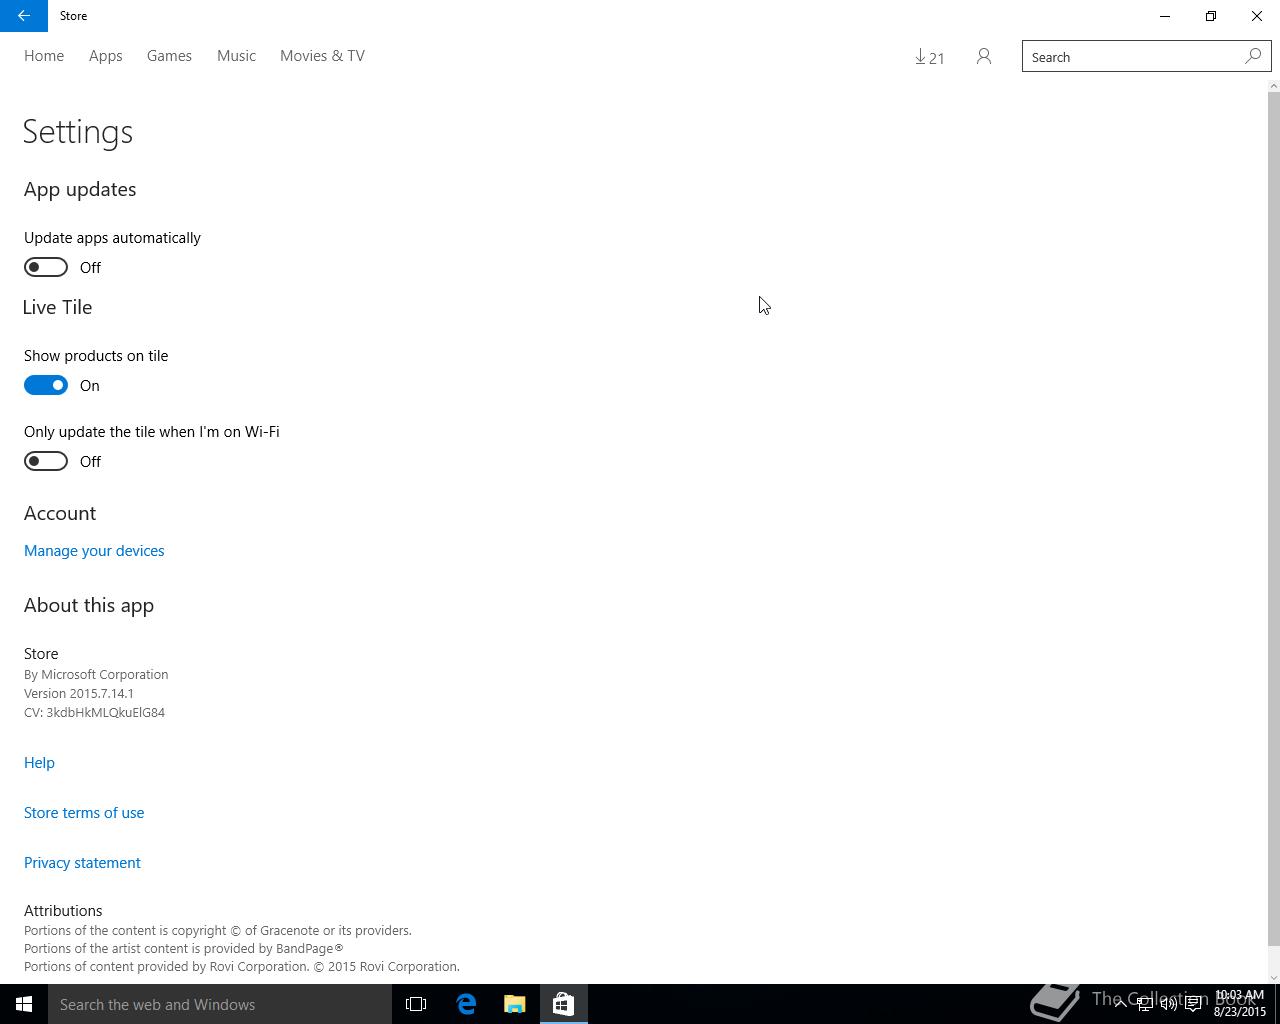Open the taskbar clock and date
Image resolution: width=1280 pixels, height=1024 pixels.
[1240, 1004]
